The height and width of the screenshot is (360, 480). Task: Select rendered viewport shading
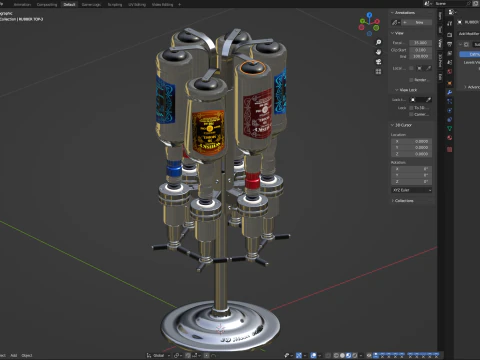355,355
